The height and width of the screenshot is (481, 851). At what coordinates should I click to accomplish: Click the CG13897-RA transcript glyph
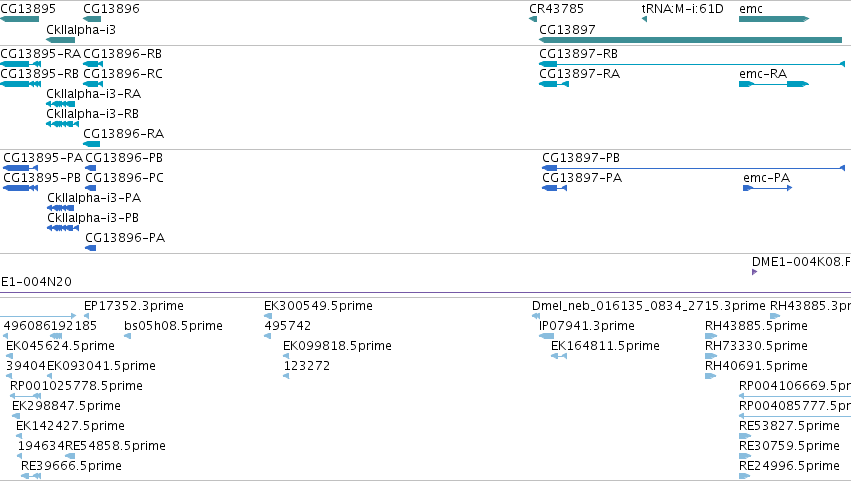click(x=554, y=84)
